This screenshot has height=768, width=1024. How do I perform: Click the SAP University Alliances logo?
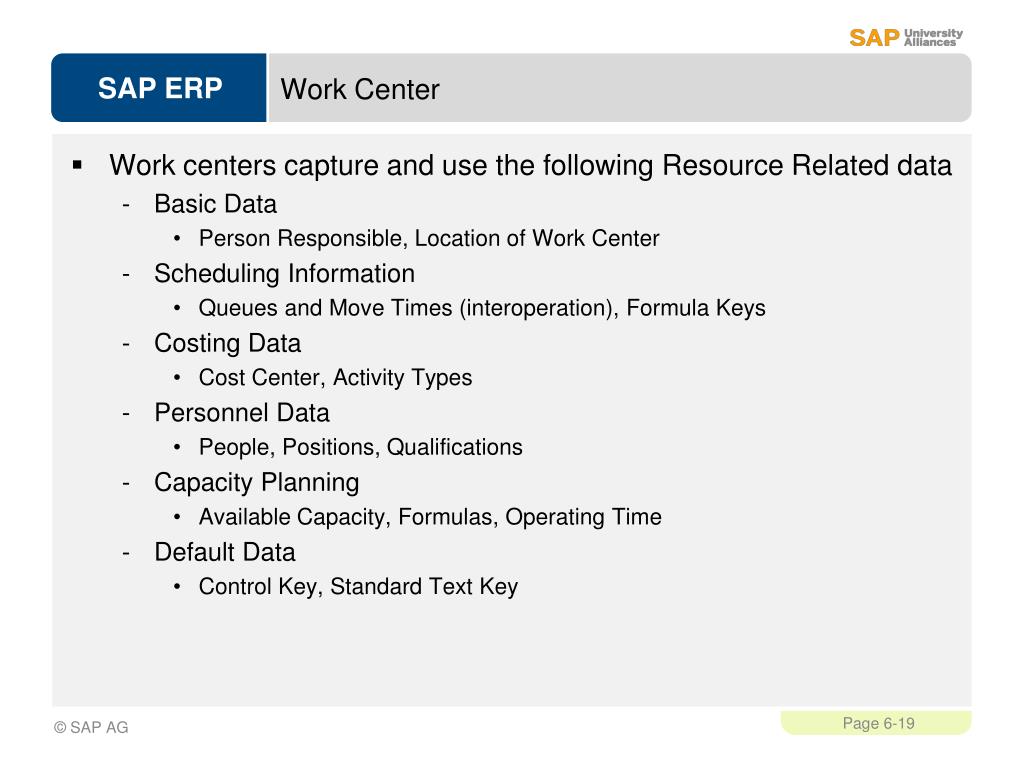tap(906, 37)
